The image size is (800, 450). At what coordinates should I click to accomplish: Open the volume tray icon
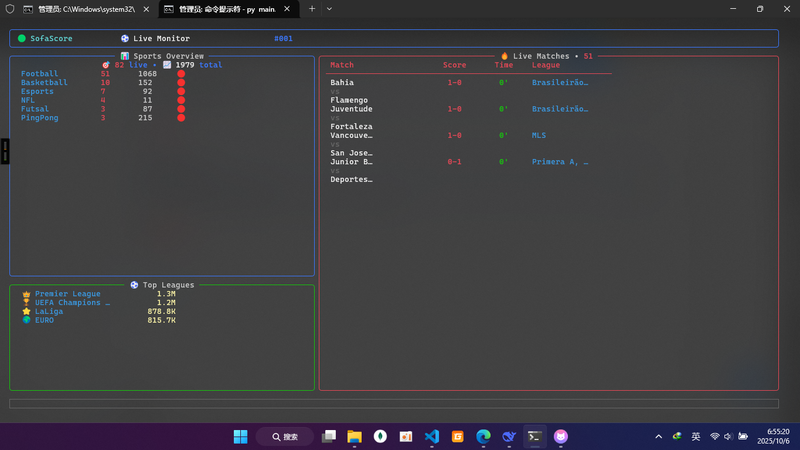pyautogui.click(x=729, y=436)
